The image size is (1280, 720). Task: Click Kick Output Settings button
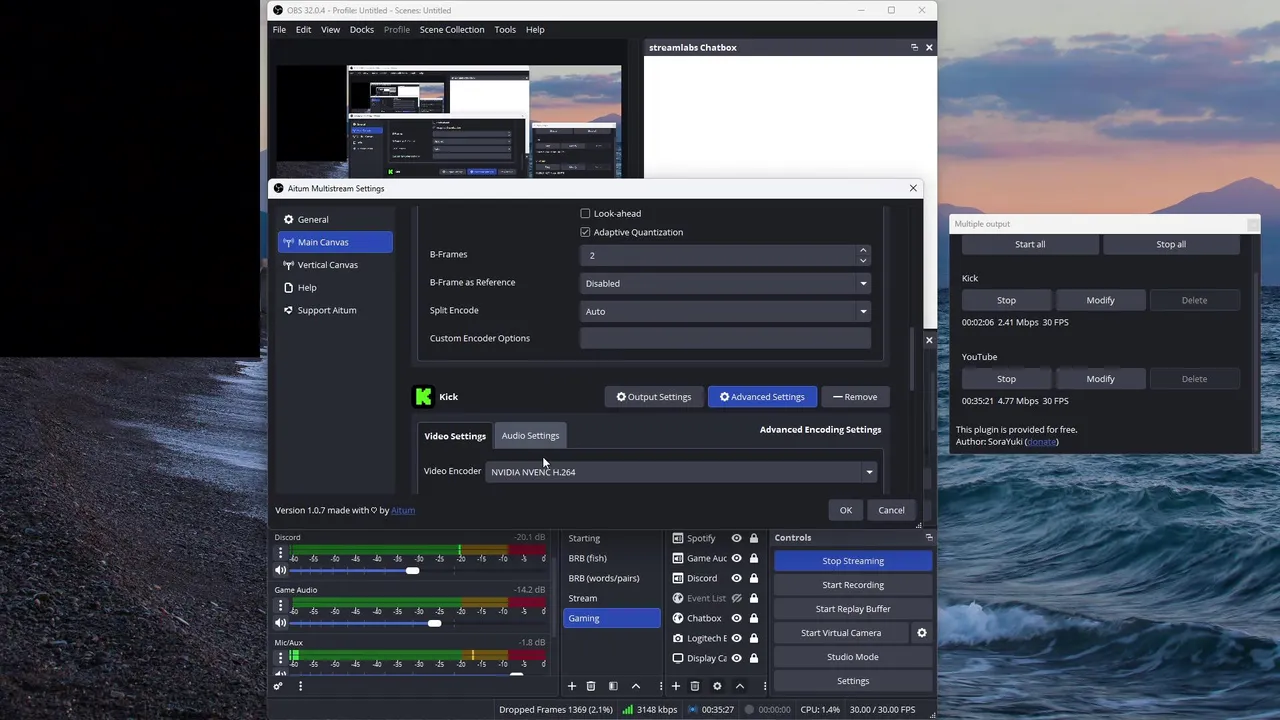click(x=653, y=397)
